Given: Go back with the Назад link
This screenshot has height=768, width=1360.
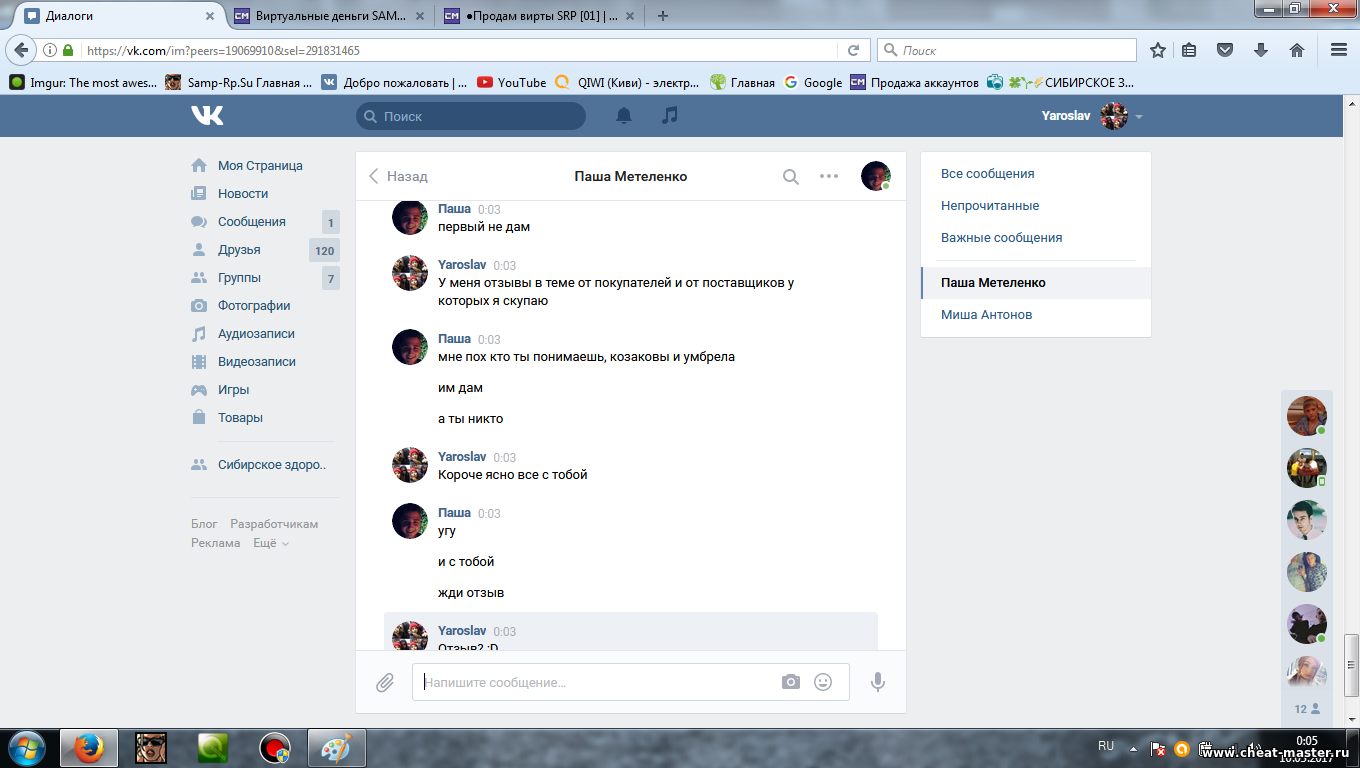Looking at the screenshot, I should 398,176.
